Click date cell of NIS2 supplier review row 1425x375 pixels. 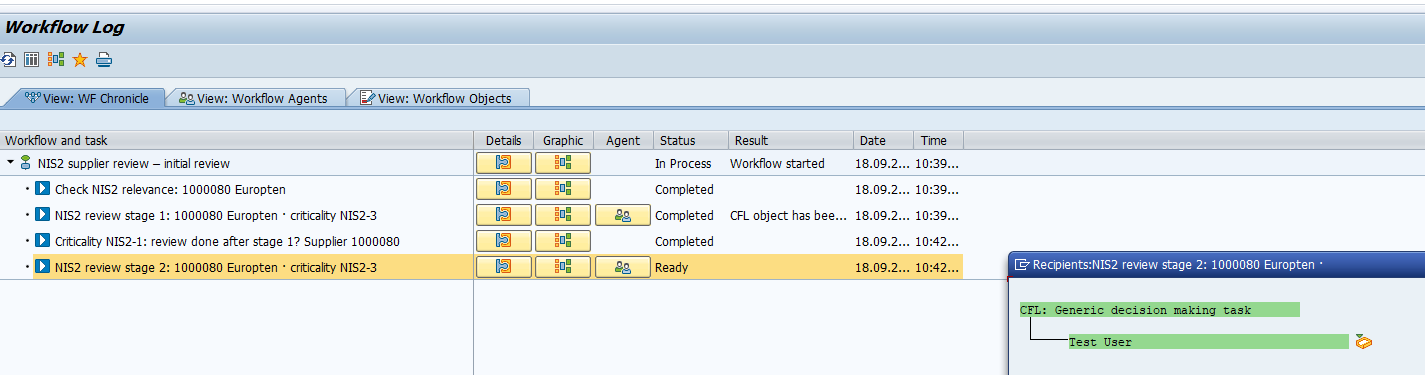[x=882, y=163]
